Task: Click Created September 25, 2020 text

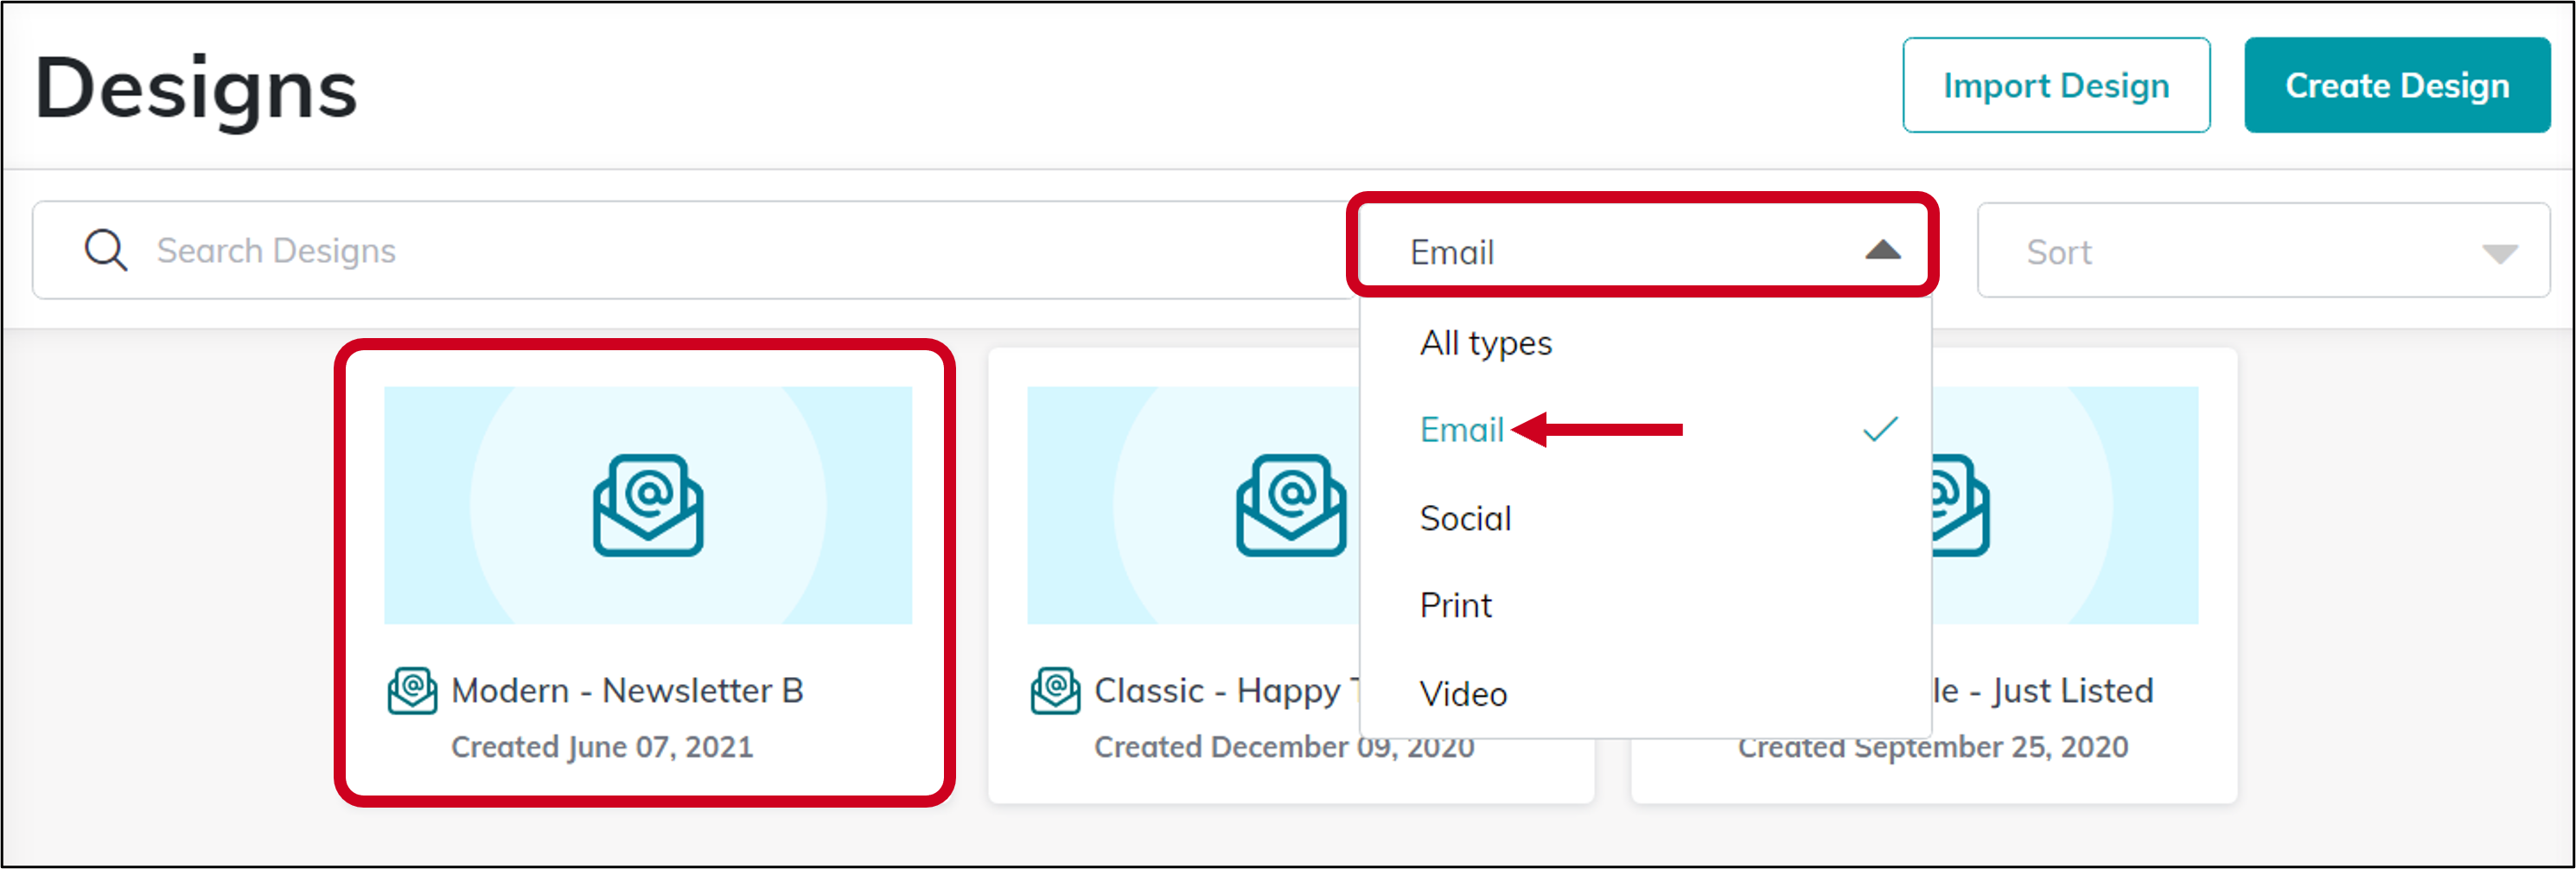Action: click(1932, 747)
